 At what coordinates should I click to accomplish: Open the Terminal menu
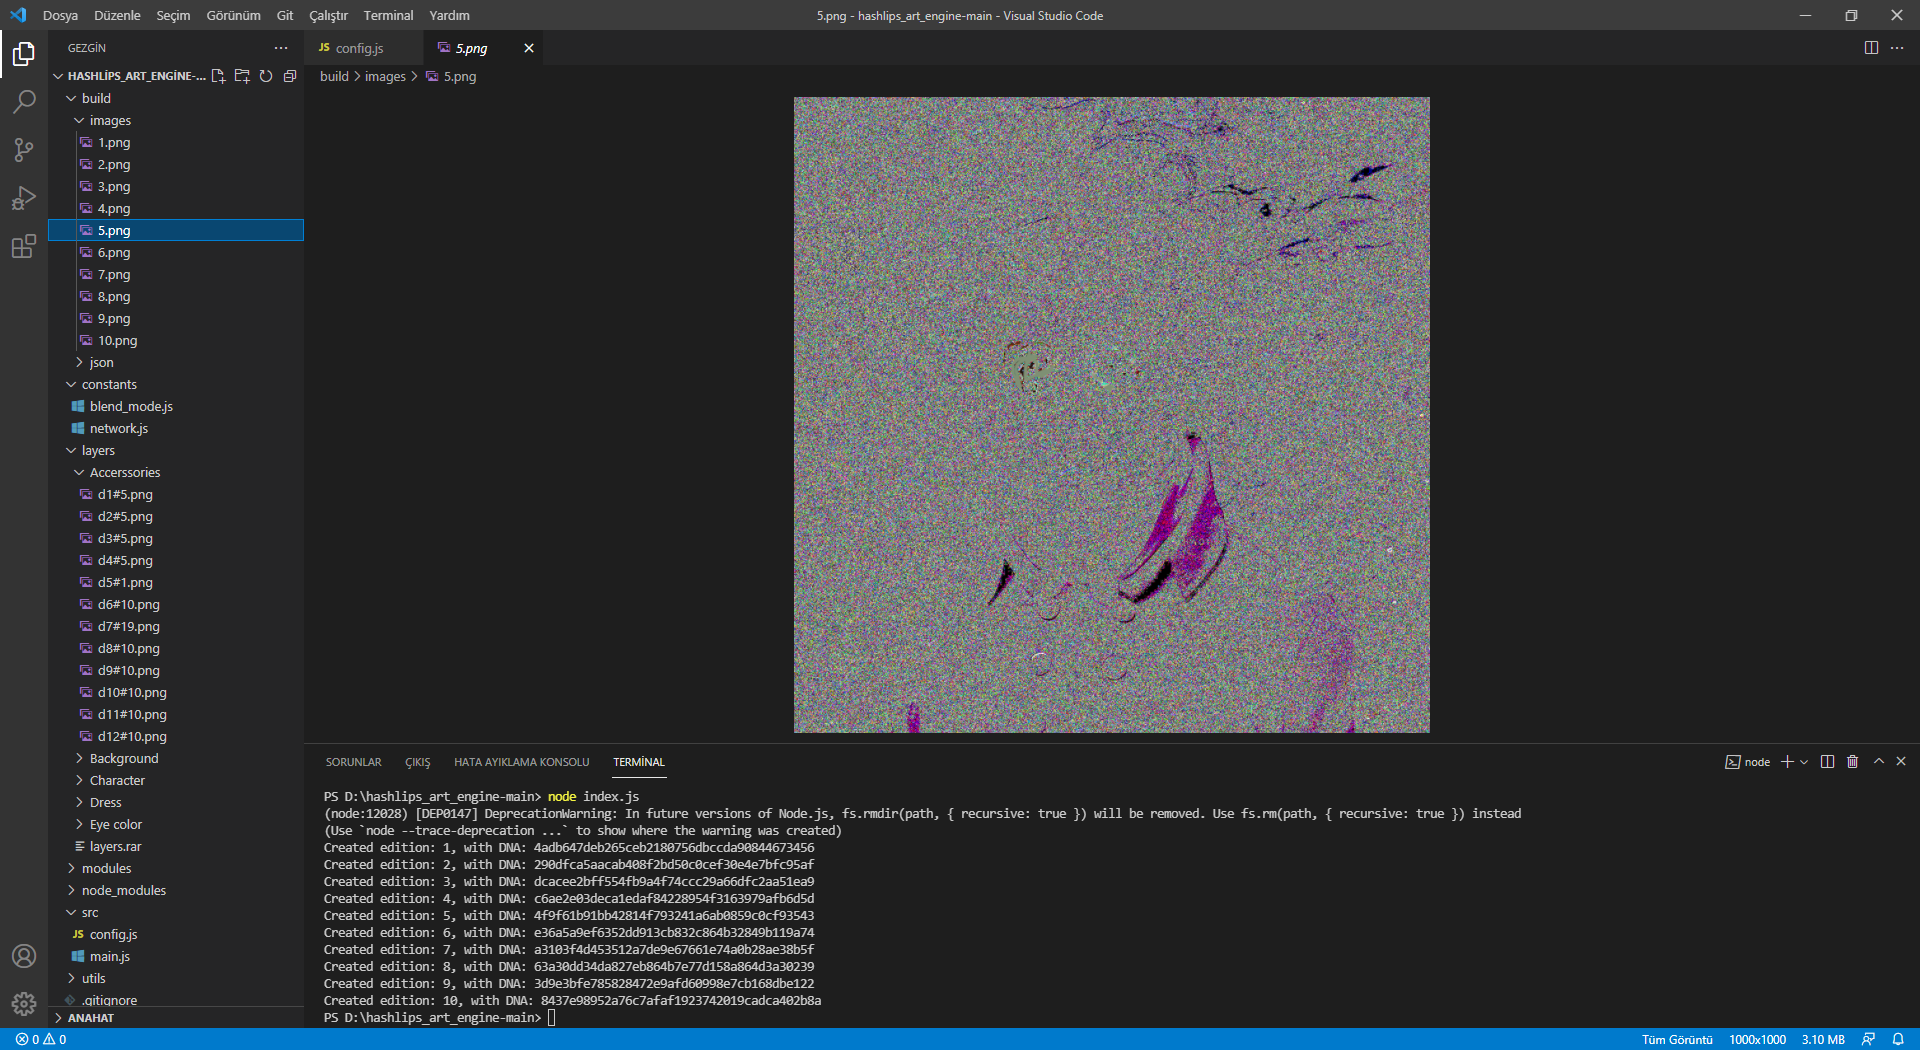click(388, 15)
